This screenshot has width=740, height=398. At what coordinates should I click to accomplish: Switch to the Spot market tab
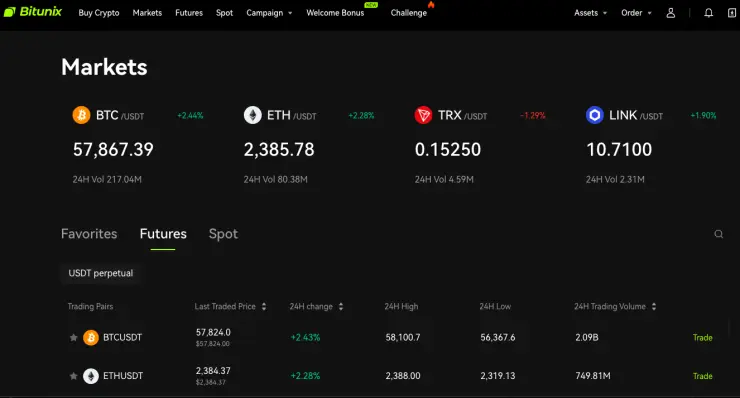223,234
